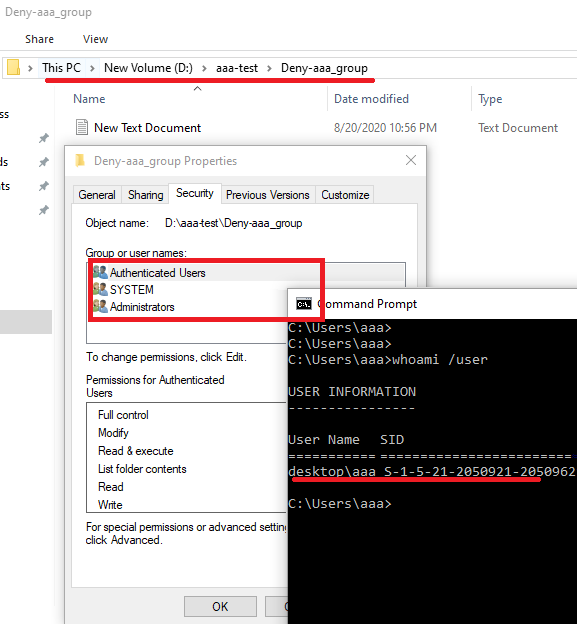Click the Properties dialog folder icon

80,160
